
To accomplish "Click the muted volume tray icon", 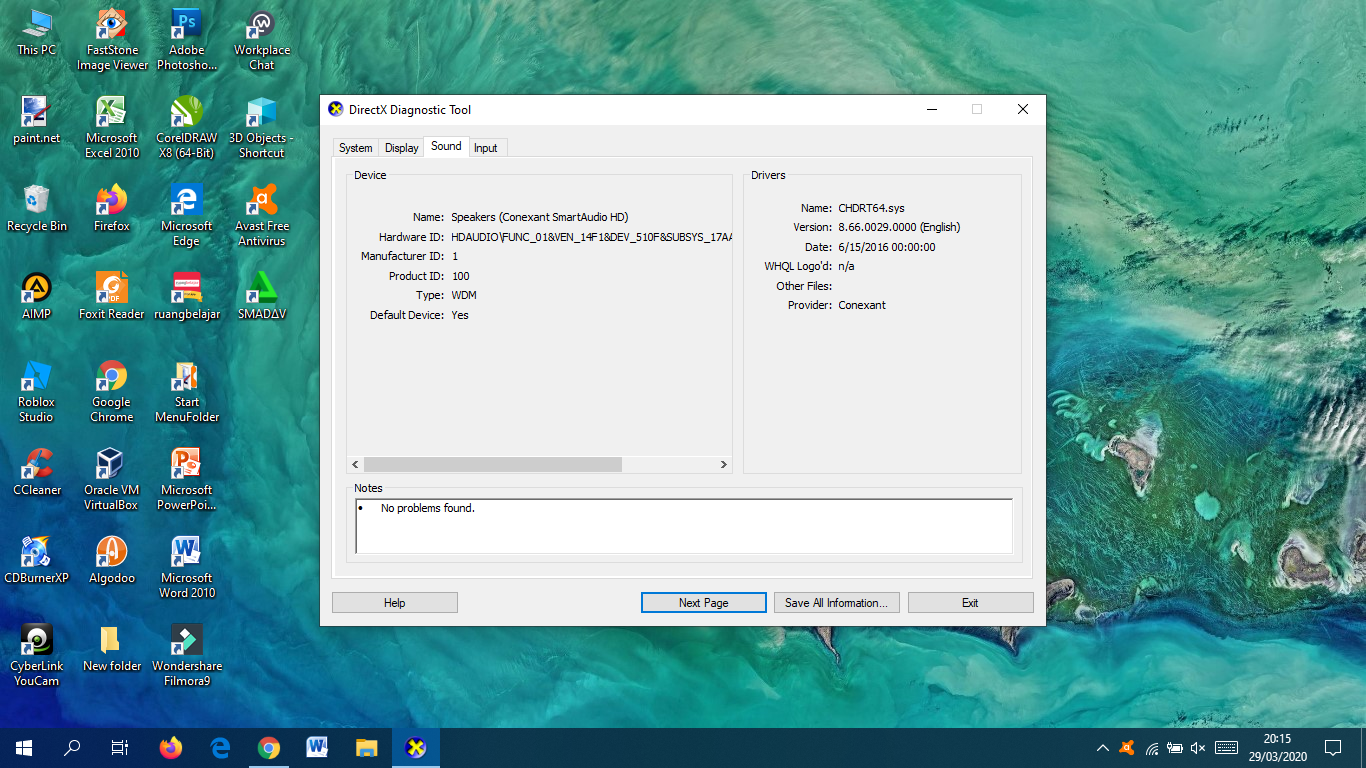I will pyautogui.click(x=1198, y=748).
